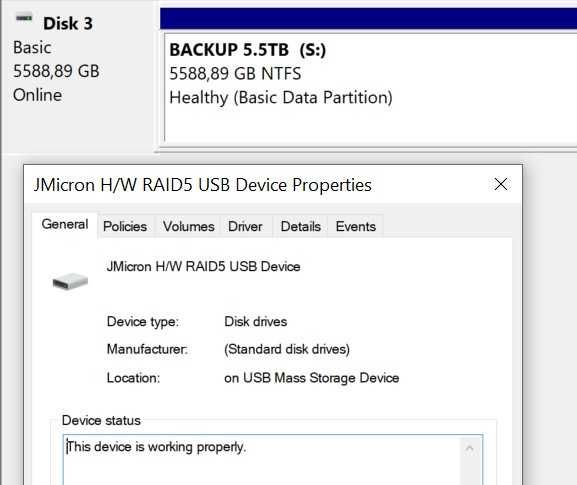Select the General tab
This screenshot has height=485, width=577.
click(65, 224)
